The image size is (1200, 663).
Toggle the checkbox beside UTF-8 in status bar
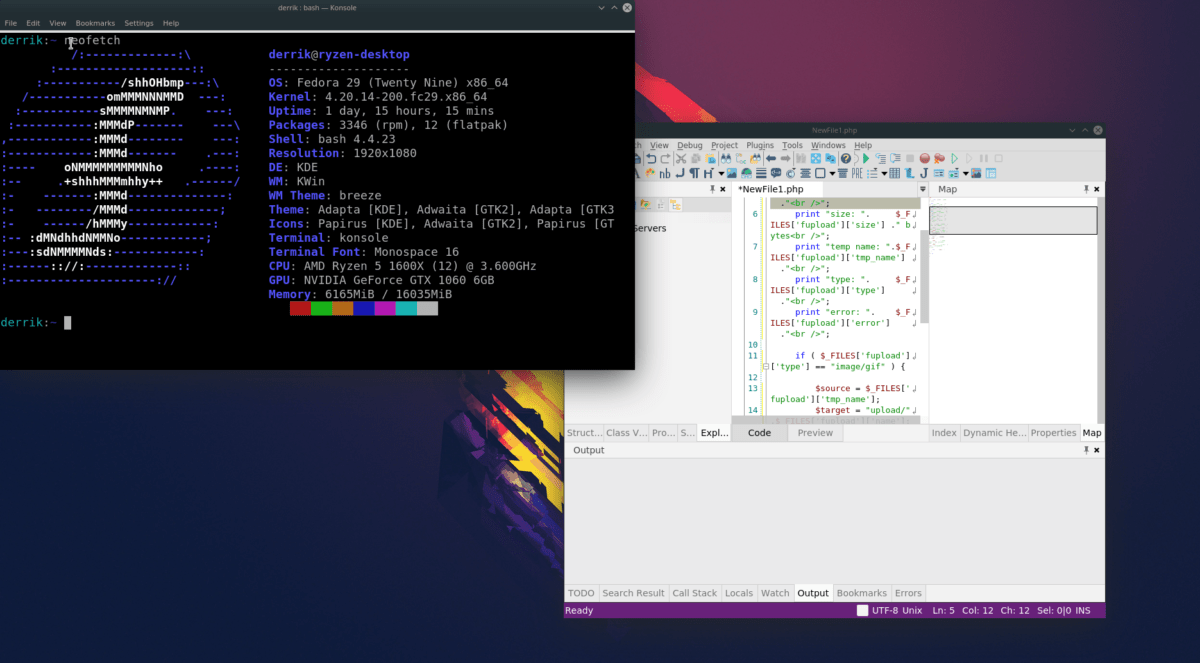[862, 610]
